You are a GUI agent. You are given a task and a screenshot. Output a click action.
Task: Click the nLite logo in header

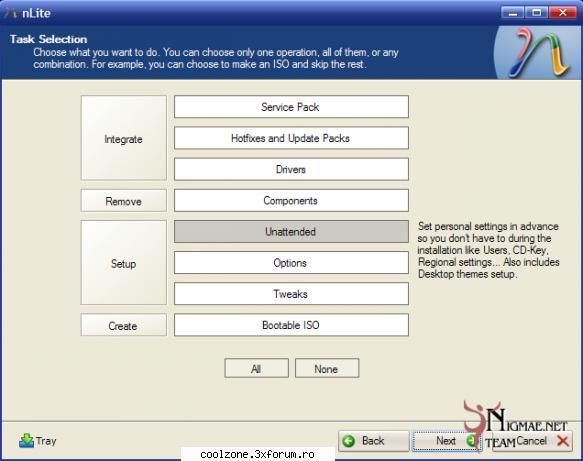coord(538,53)
